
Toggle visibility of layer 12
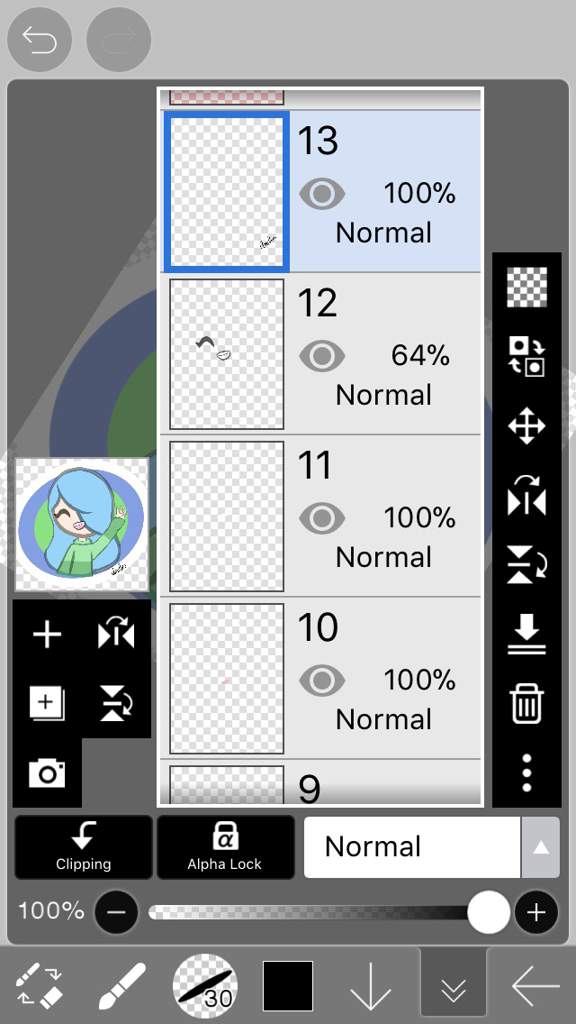point(322,356)
